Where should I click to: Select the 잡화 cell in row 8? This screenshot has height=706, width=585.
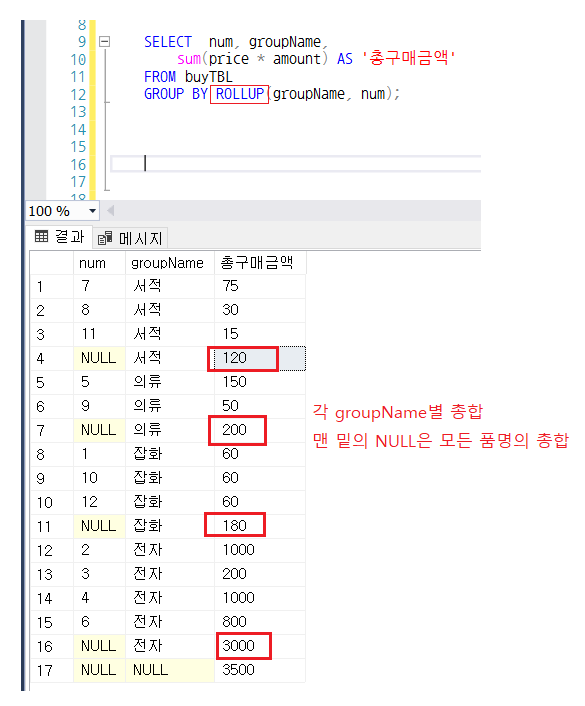[170, 454]
